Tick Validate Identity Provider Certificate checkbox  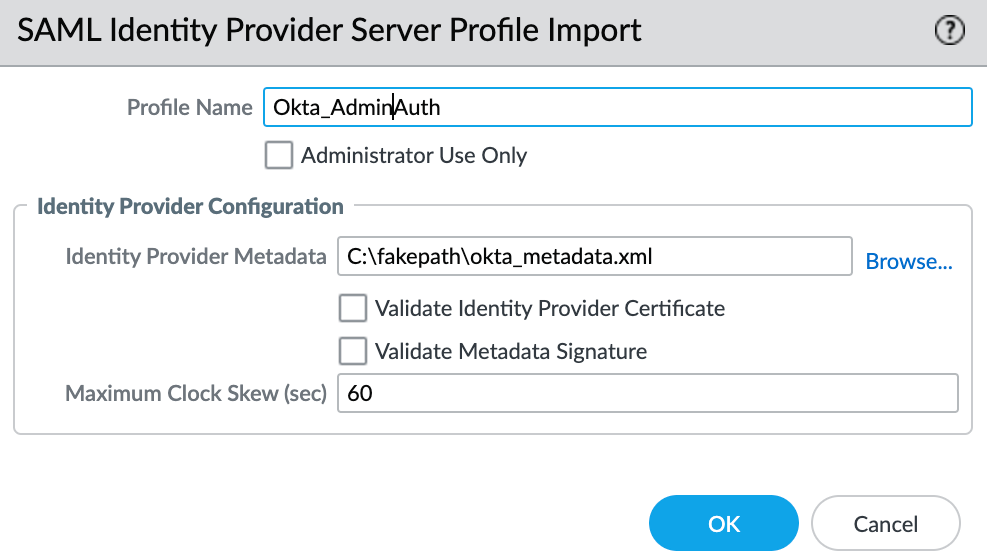click(352, 308)
